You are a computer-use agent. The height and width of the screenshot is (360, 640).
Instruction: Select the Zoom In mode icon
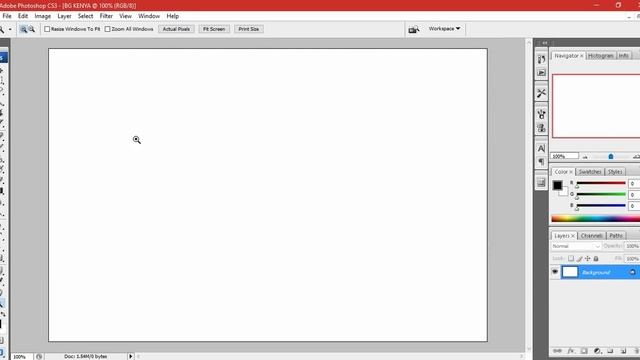(x=24, y=29)
